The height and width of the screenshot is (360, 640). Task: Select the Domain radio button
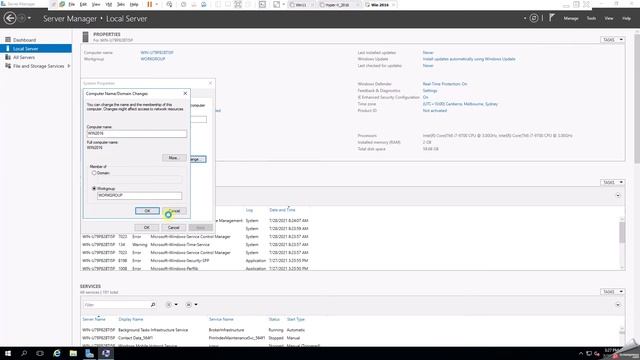tap(94, 173)
